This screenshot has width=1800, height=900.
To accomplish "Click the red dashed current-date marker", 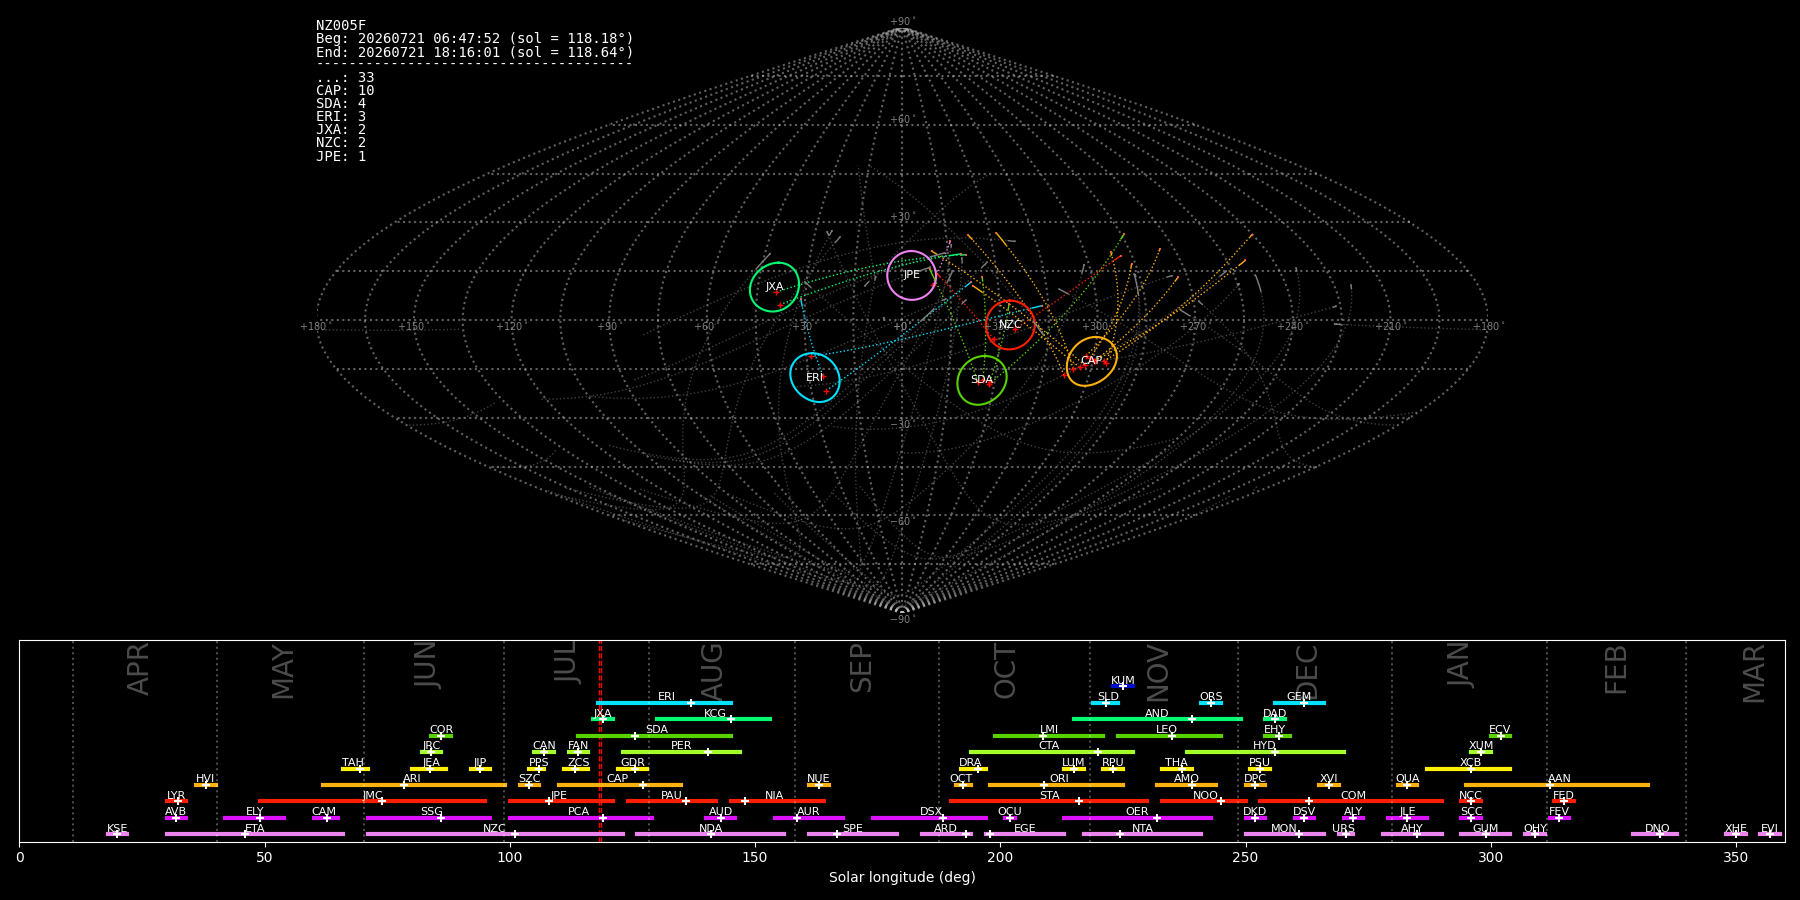I will tap(600, 741).
